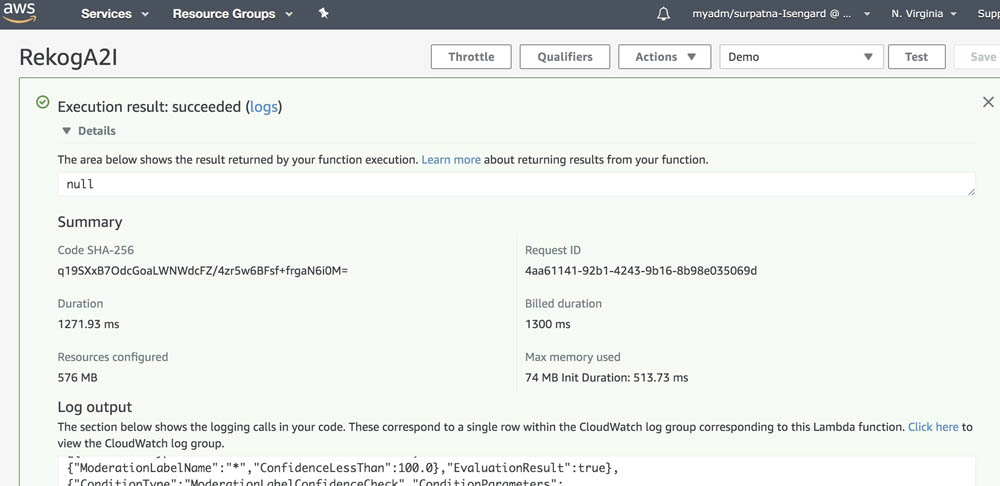Click the Billed duration value 1300 ms
This screenshot has height=486, width=1000.
(x=548, y=324)
